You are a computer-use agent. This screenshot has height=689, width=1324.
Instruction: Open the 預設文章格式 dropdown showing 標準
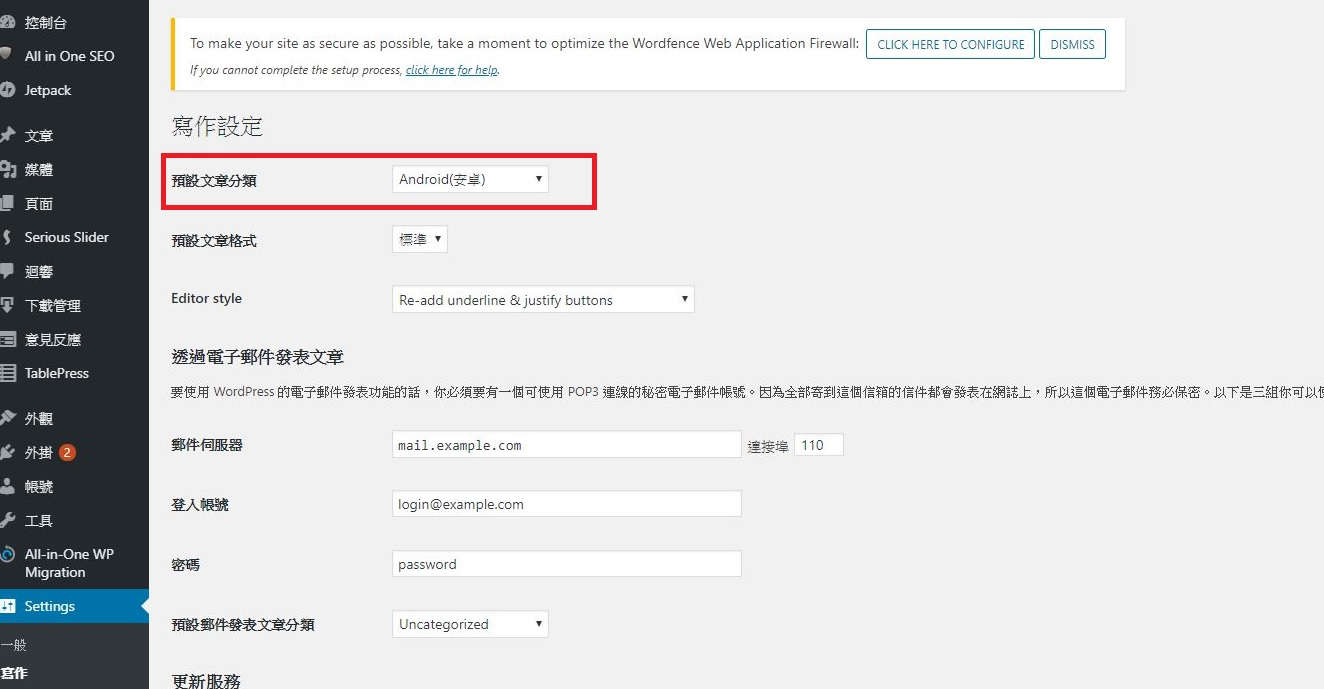pos(420,240)
